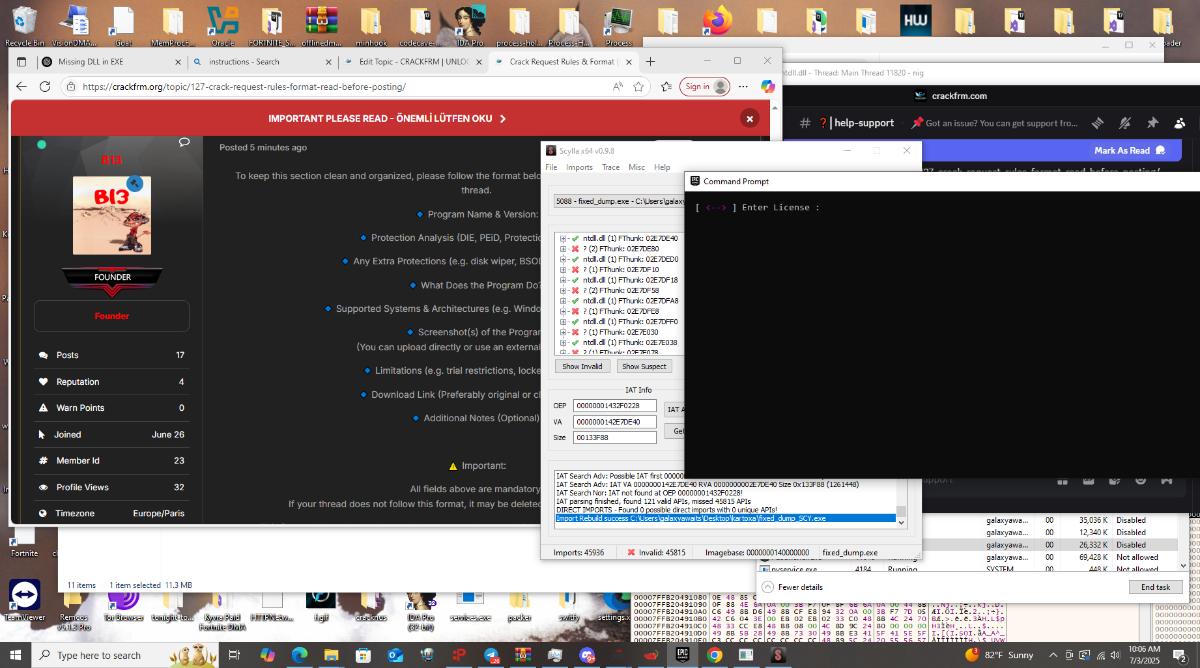The image size is (1200, 668).
Task: Refresh the crackfrm.org page in Edge
Action: tap(45, 87)
